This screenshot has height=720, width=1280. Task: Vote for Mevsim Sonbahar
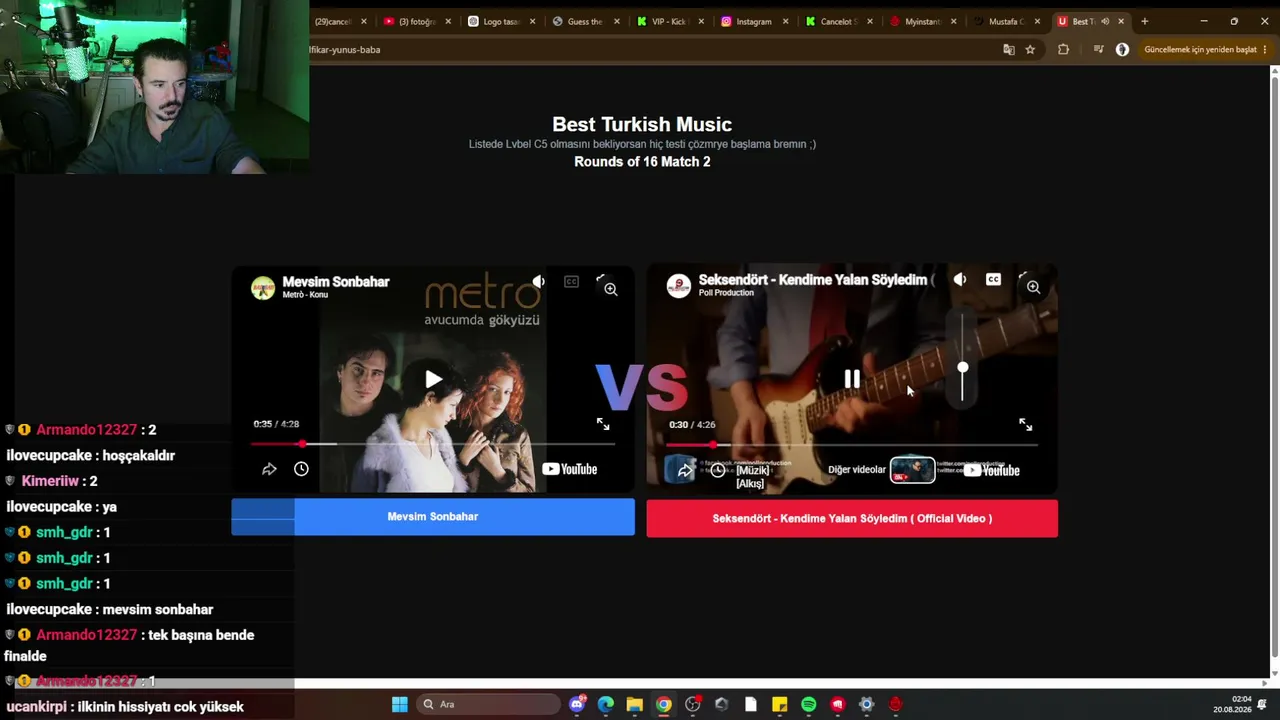pyautogui.click(x=433, y=517)
